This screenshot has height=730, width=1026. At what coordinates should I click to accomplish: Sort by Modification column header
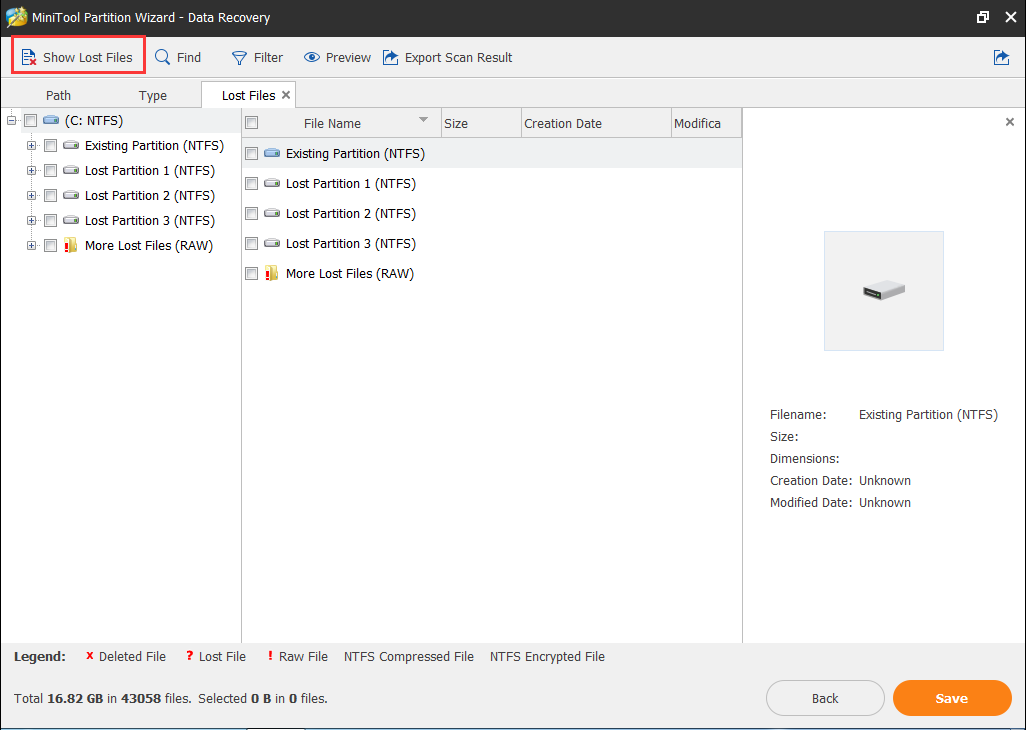click(707, 124)
